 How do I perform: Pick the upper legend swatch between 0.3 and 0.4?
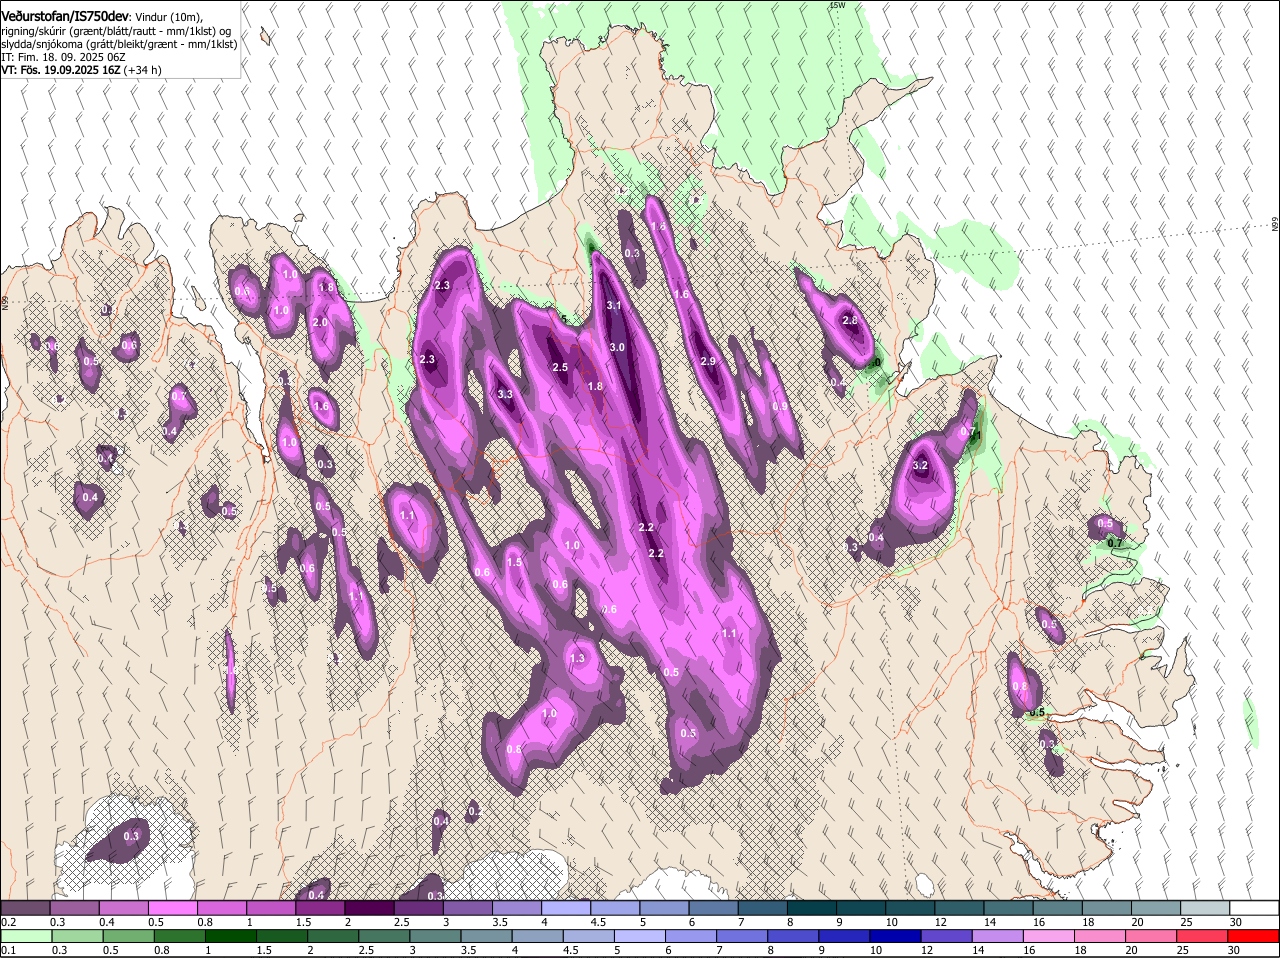point(75,907)
